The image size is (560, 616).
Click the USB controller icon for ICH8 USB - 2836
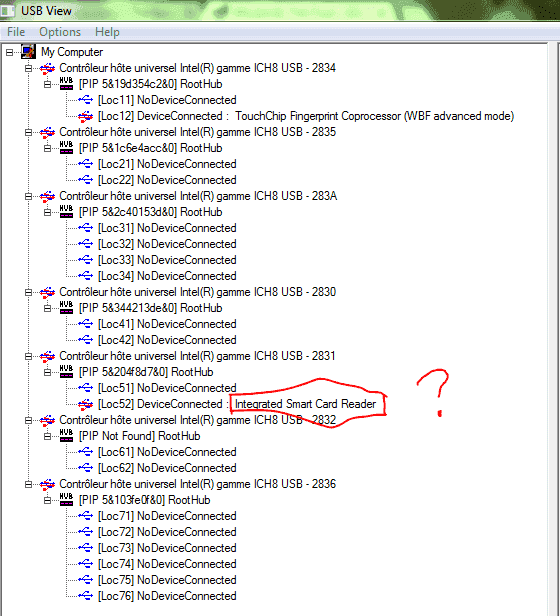[x=47, y=484]
